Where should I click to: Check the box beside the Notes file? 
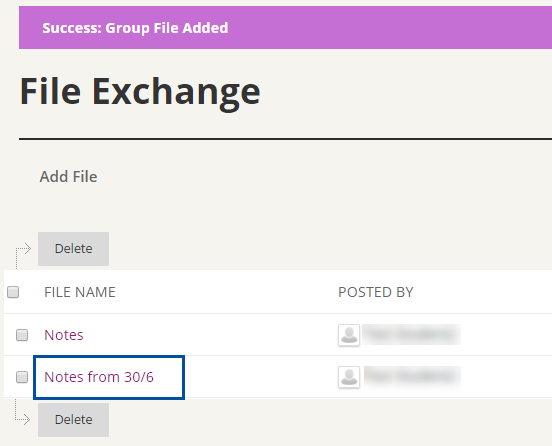22,335
